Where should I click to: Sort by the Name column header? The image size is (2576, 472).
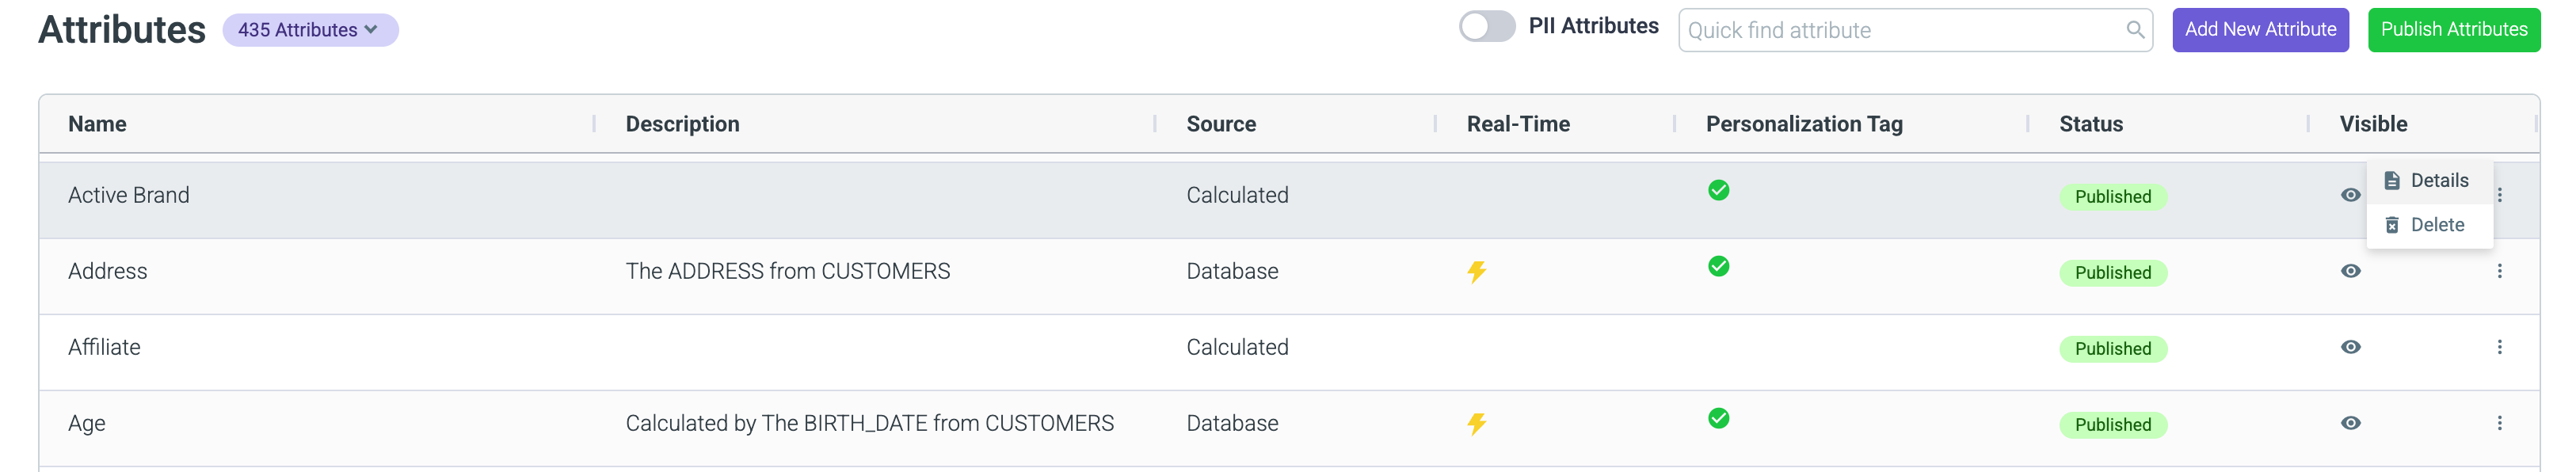point(97,124)
